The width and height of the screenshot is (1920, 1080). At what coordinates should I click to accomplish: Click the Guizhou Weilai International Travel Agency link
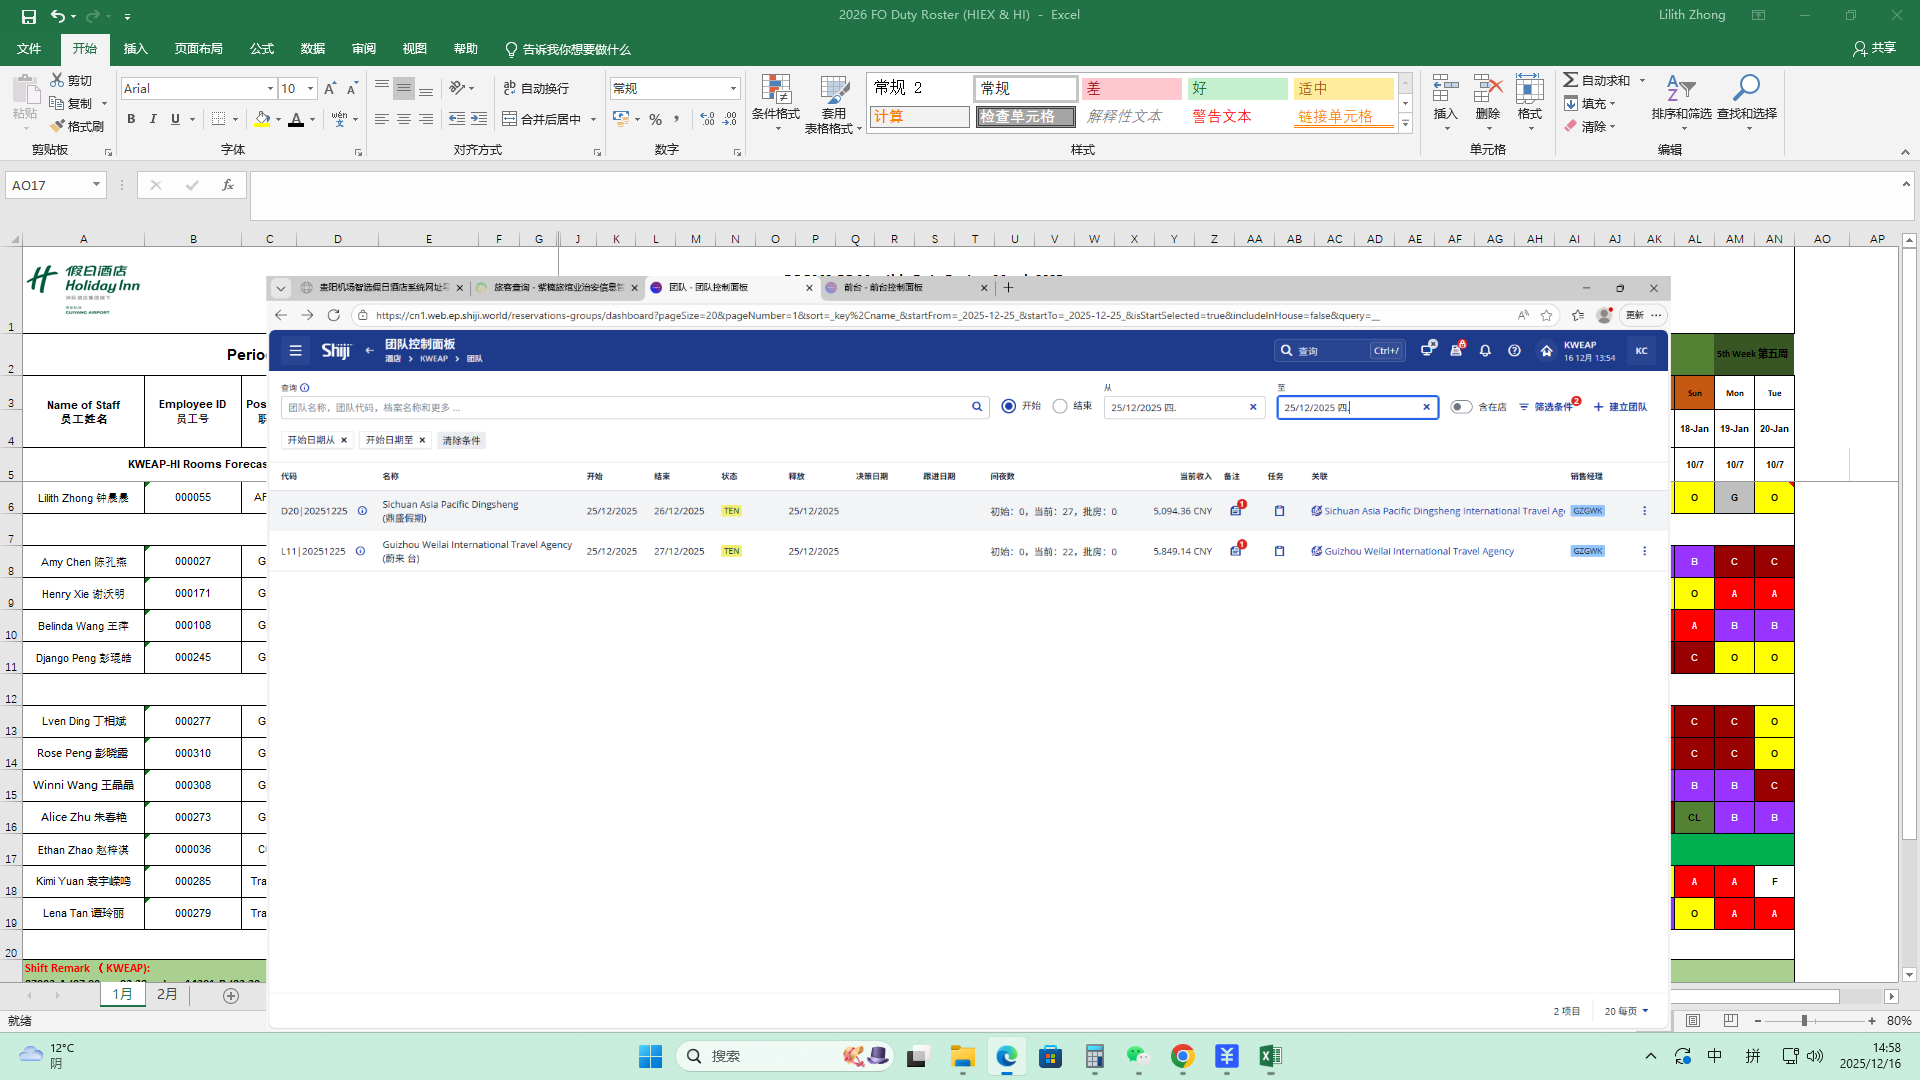pos(1418,551)
